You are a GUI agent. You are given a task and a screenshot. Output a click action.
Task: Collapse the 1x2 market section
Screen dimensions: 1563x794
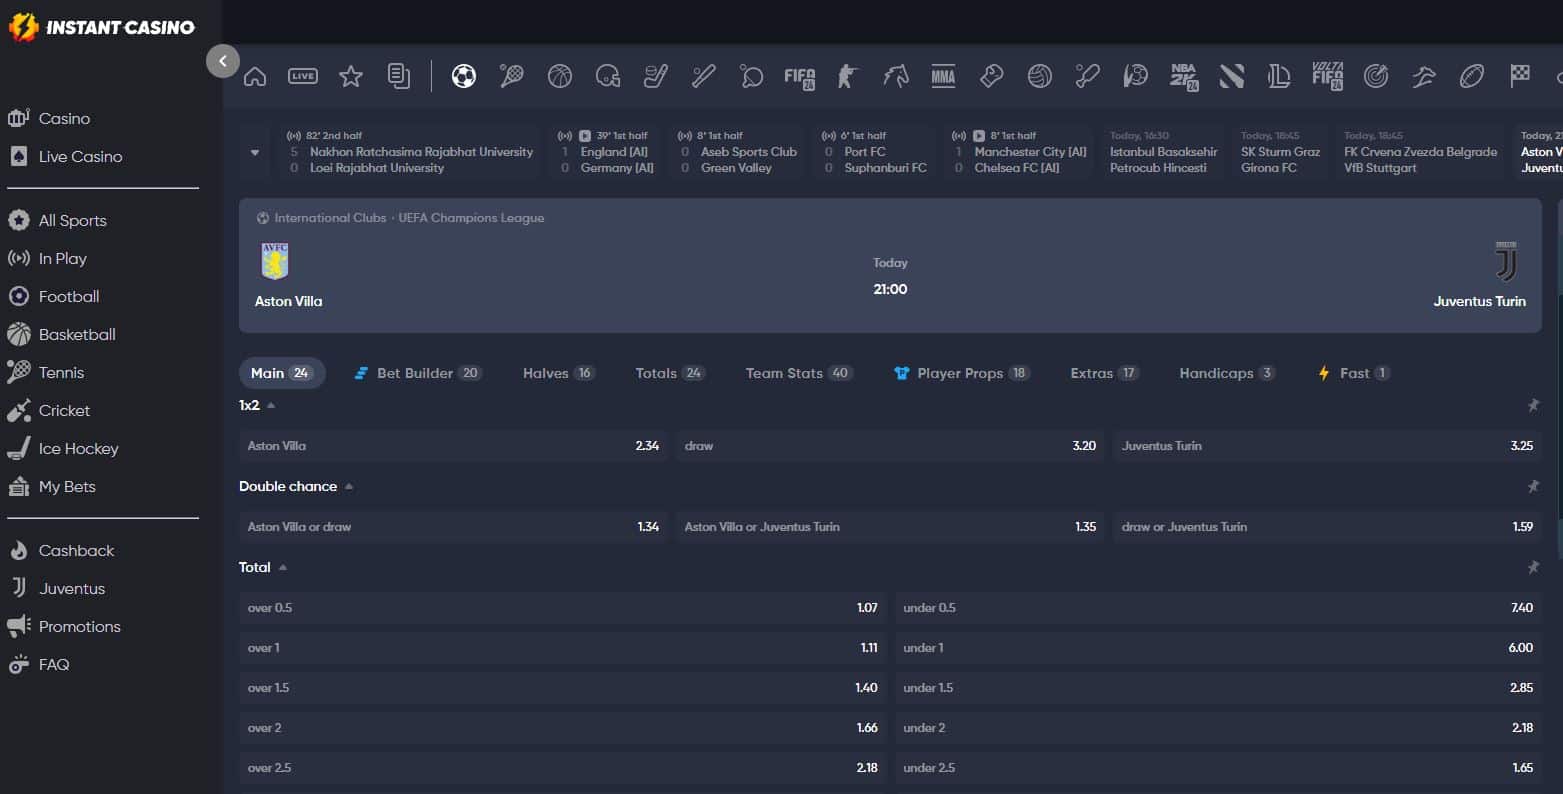click(271, 405)
